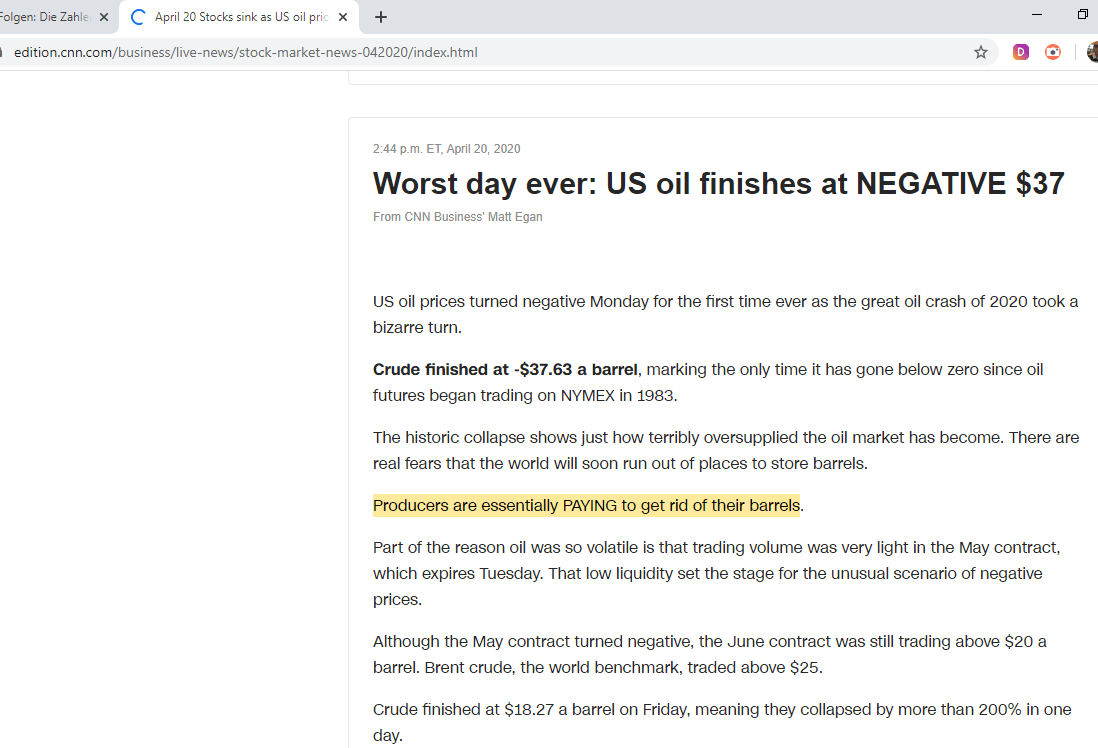Close the 'Folgen: Die Zahlen' tab
Viewport: 1098px width, 748px height.
click(x=104, y=17)
